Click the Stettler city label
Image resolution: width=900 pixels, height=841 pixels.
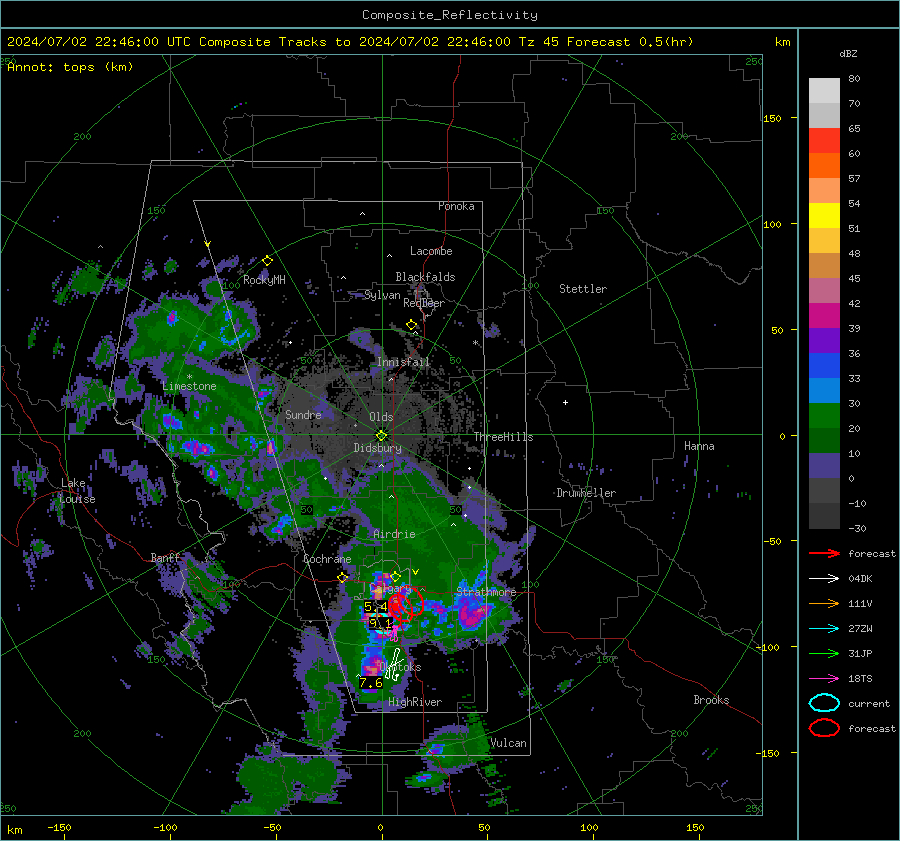point(583,289)
